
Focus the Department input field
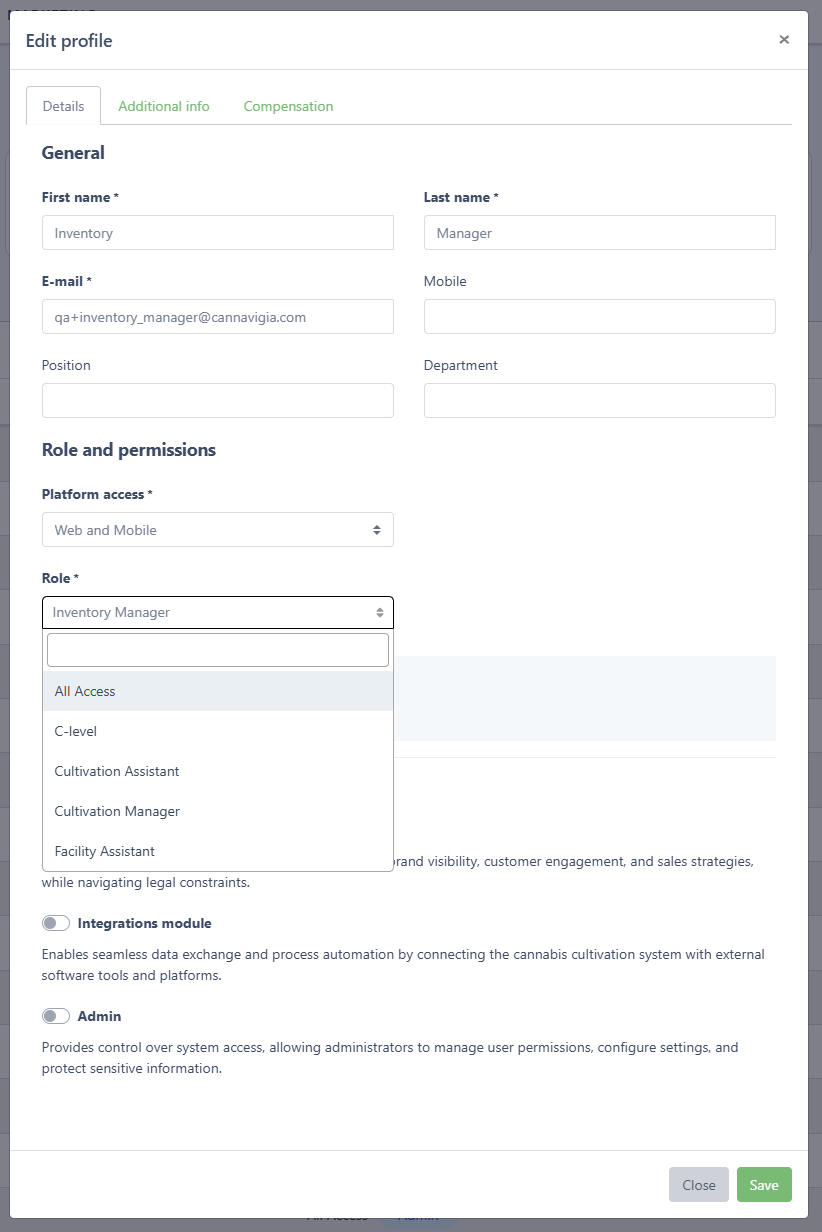[x=600, y=401]
